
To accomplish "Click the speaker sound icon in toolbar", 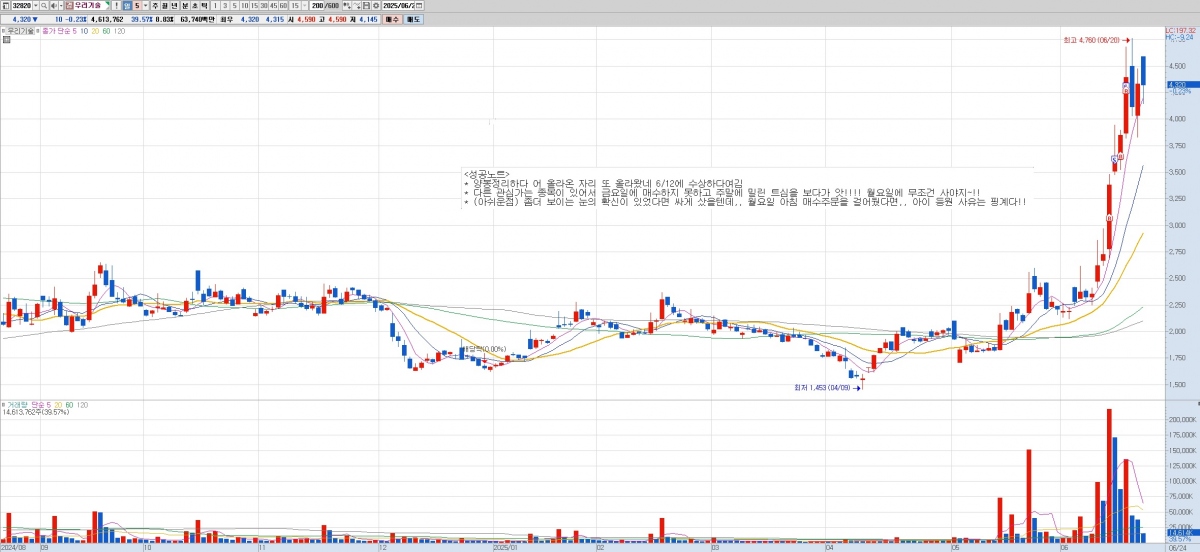I will point(55,5).
